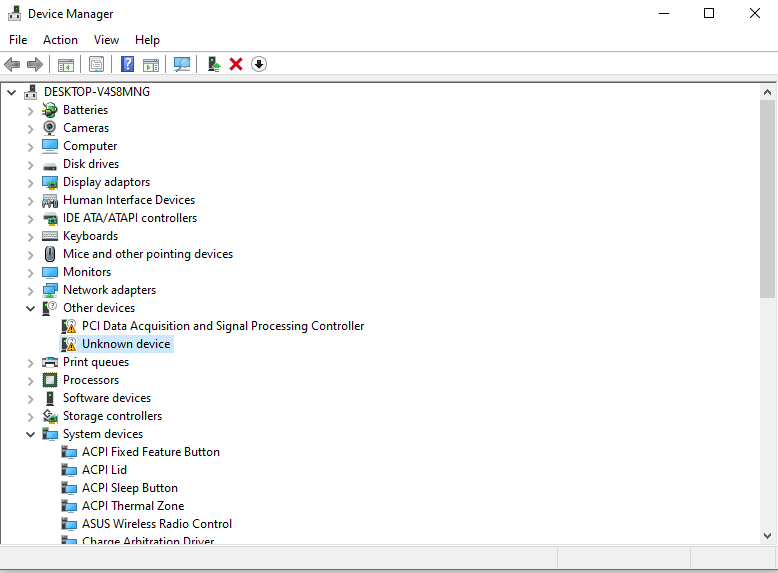Select ACPI Fixed Feature Button
The width and height of the screenshot is (778, 573).
click(151, 452)
